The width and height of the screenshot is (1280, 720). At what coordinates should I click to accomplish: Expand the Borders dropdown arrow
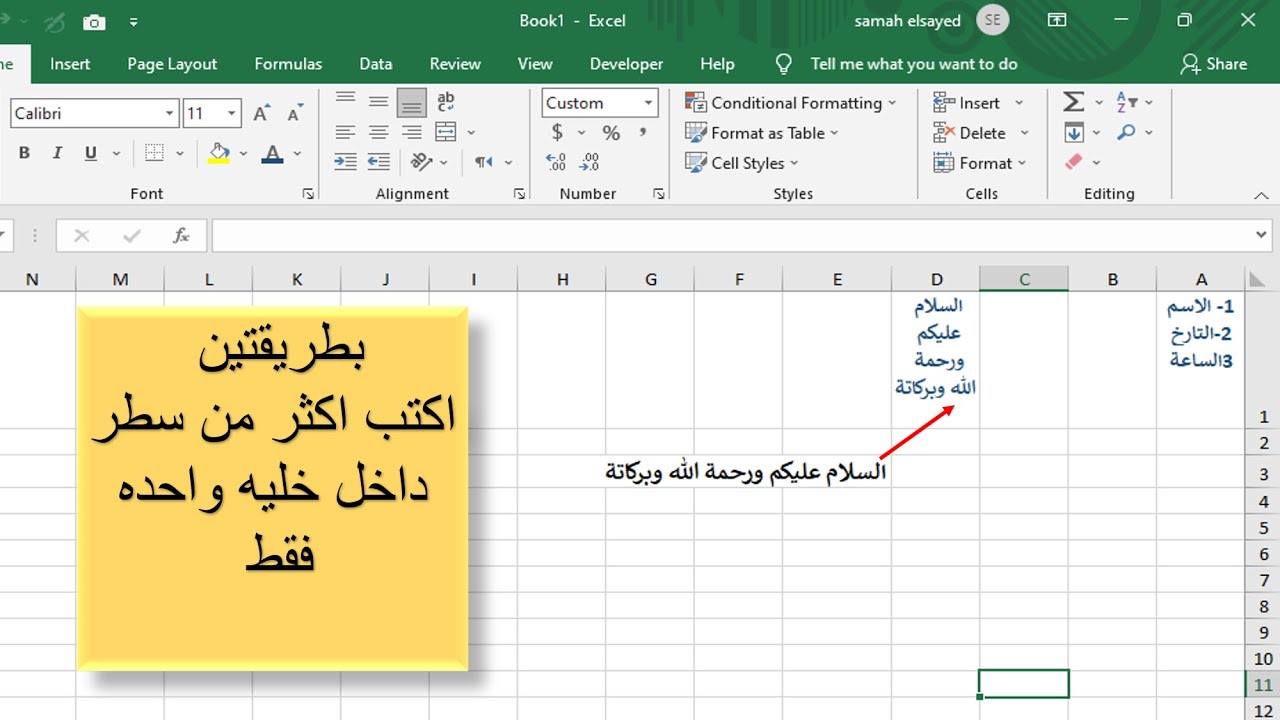[180, 154]
